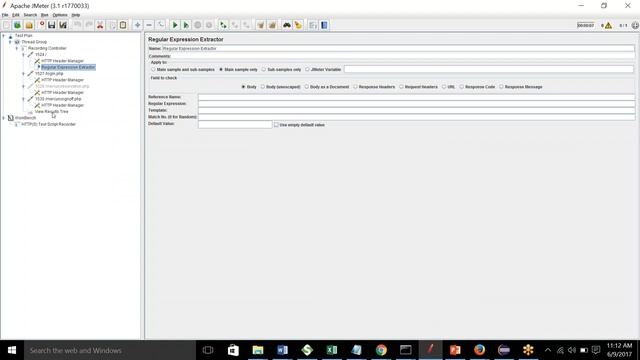
Task: Open the Function helper dialog icon
Action: [x=313, y=25]
